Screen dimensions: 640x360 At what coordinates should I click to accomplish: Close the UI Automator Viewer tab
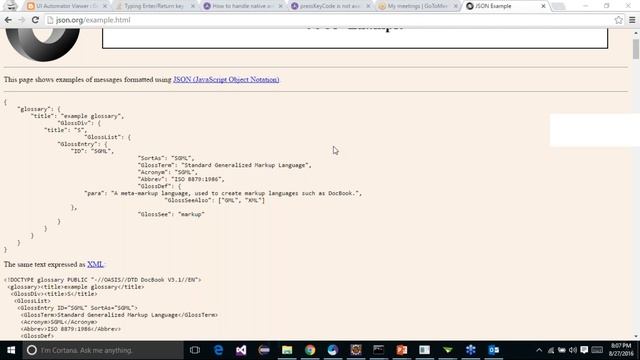click(x=105, y=6)
